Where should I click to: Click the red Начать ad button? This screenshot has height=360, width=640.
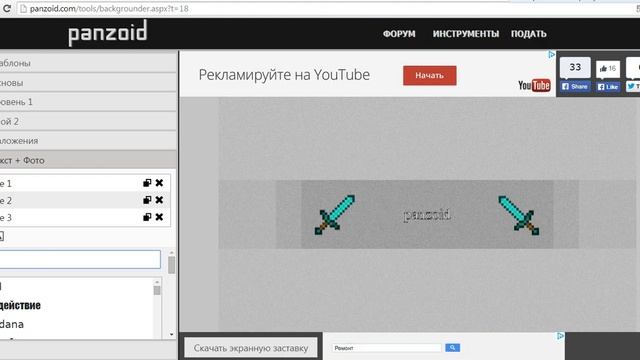[429, 76]
